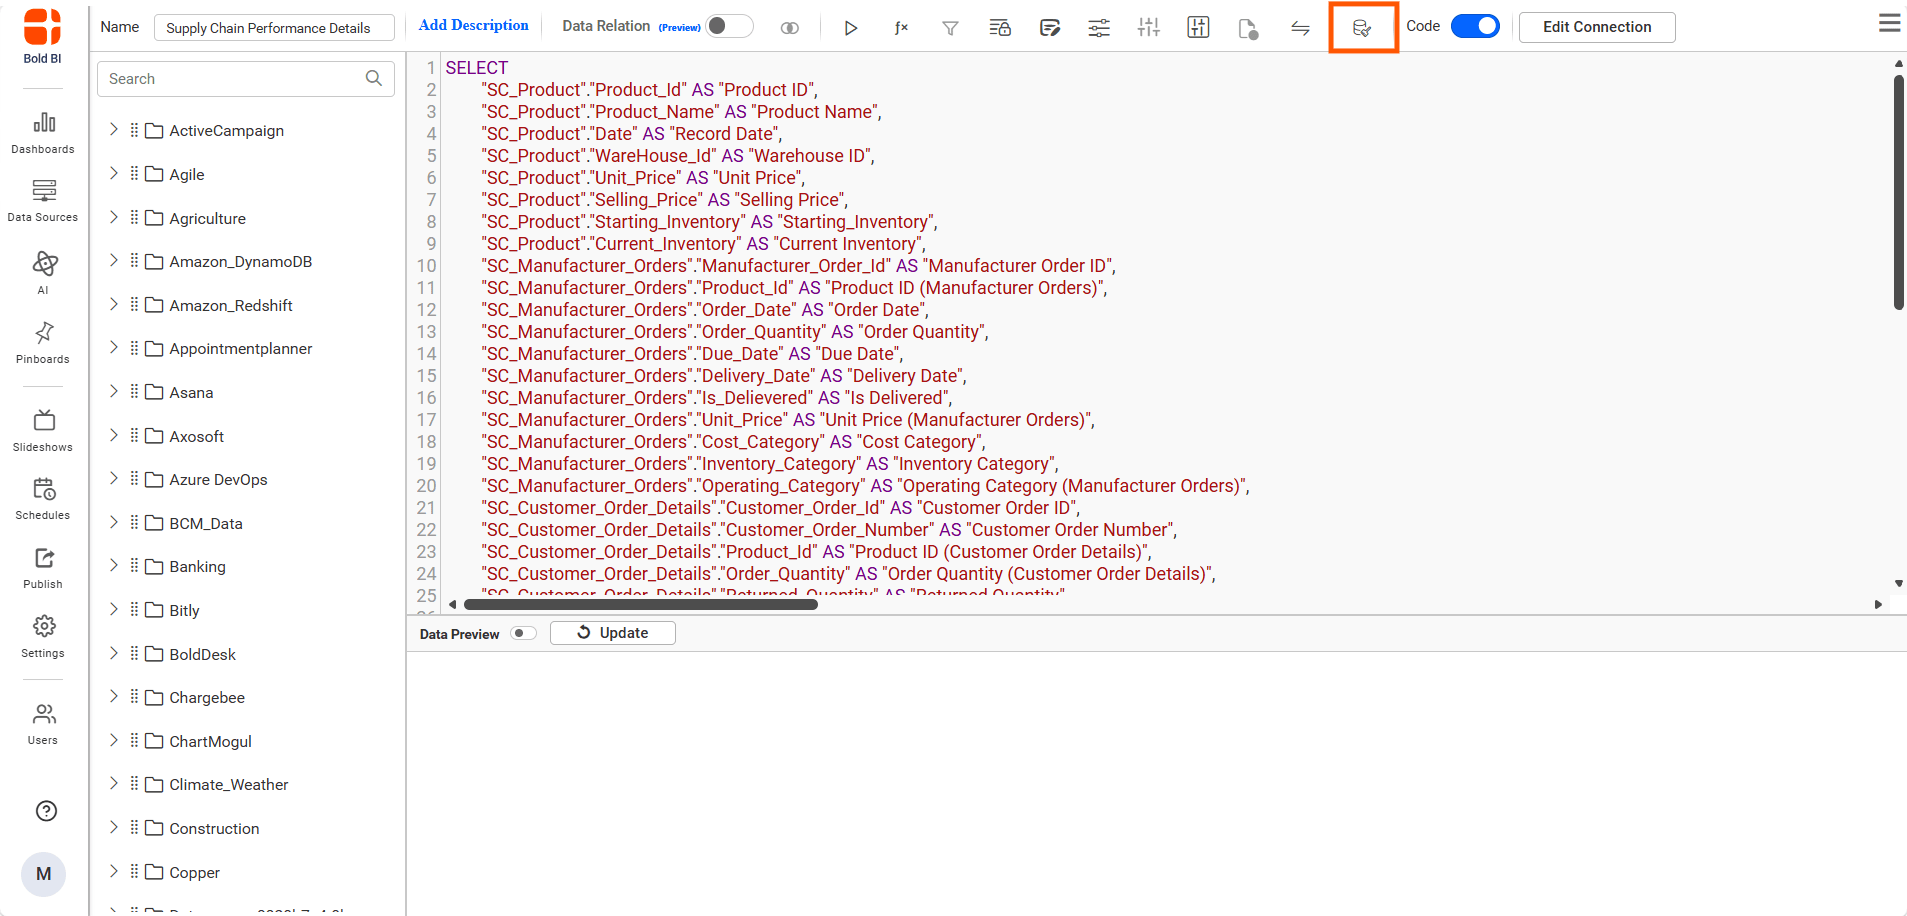
Task: Click the overlapping circles icon
Action: pyautogui.click(x=790, y=28)
